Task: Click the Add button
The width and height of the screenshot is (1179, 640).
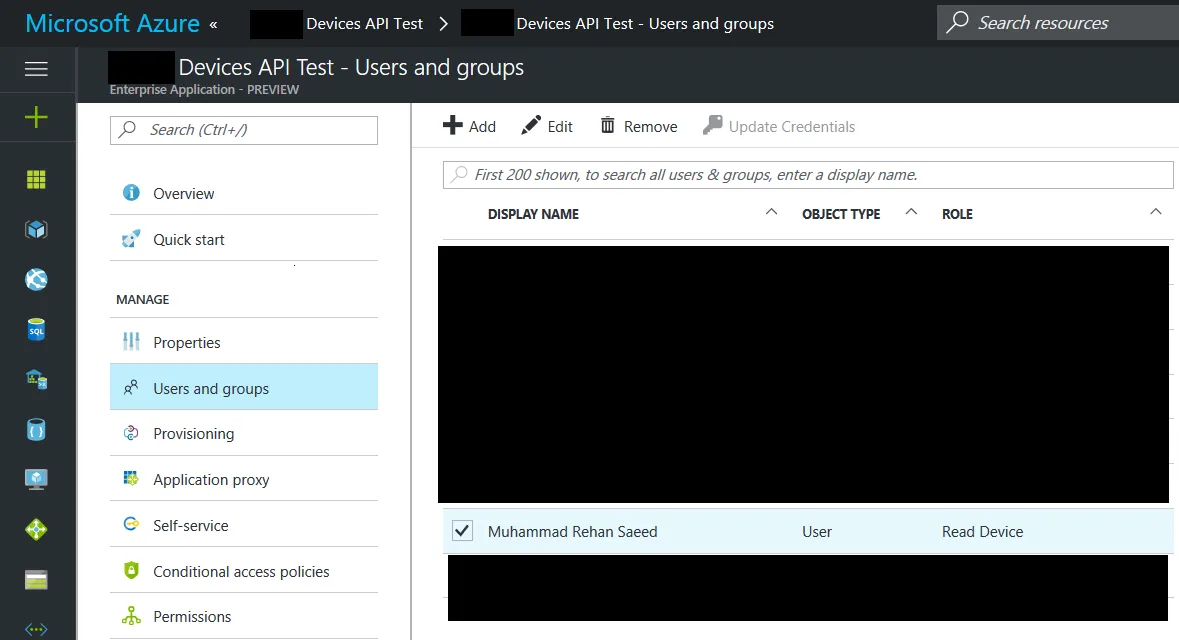Action: 469,126
